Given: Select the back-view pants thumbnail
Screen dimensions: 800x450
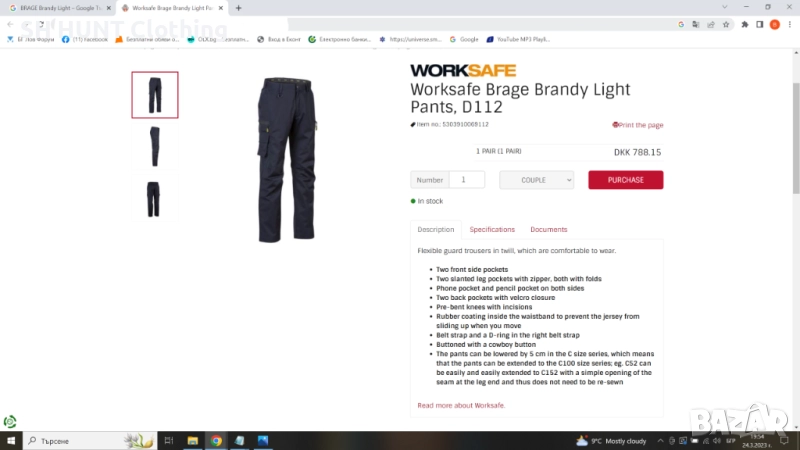Looking at the screenshot, I should [155, 198].
